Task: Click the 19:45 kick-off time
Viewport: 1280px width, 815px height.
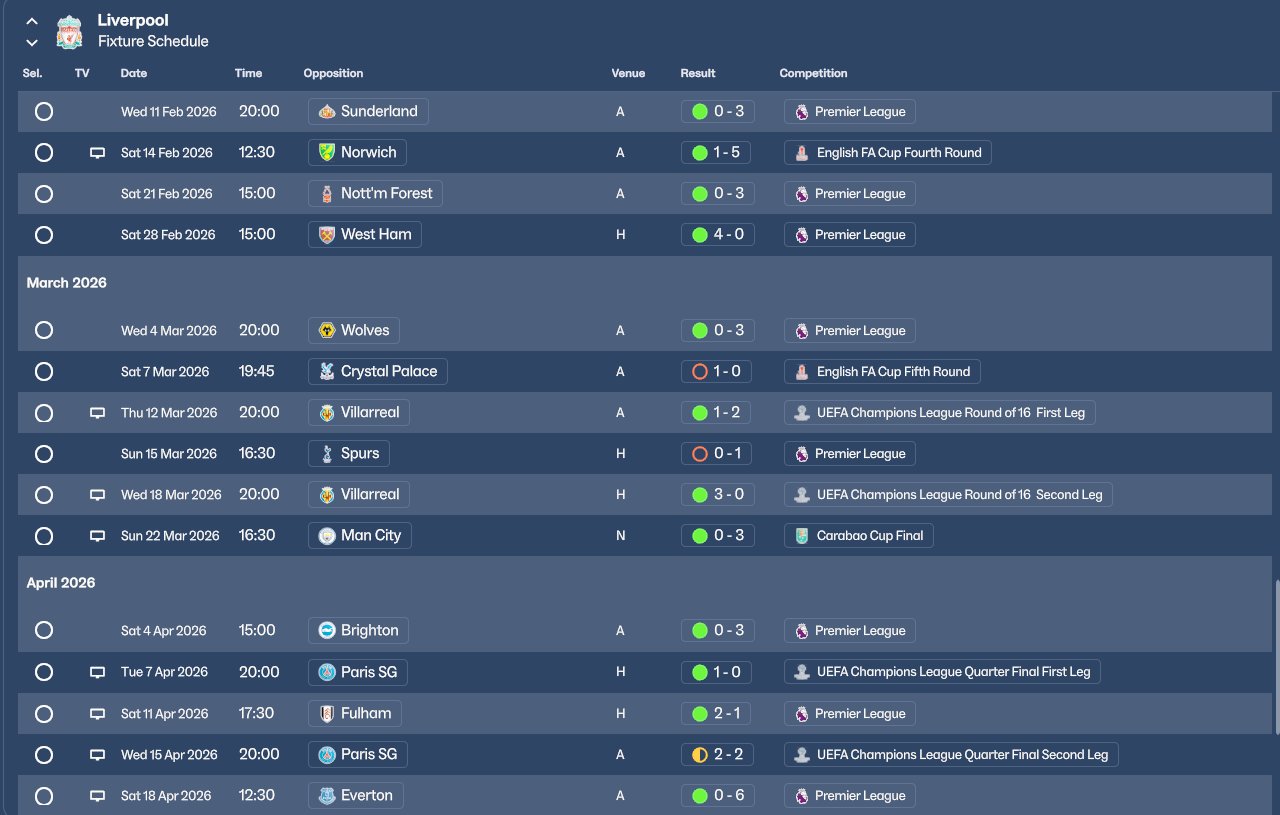Action: (257, 372)
